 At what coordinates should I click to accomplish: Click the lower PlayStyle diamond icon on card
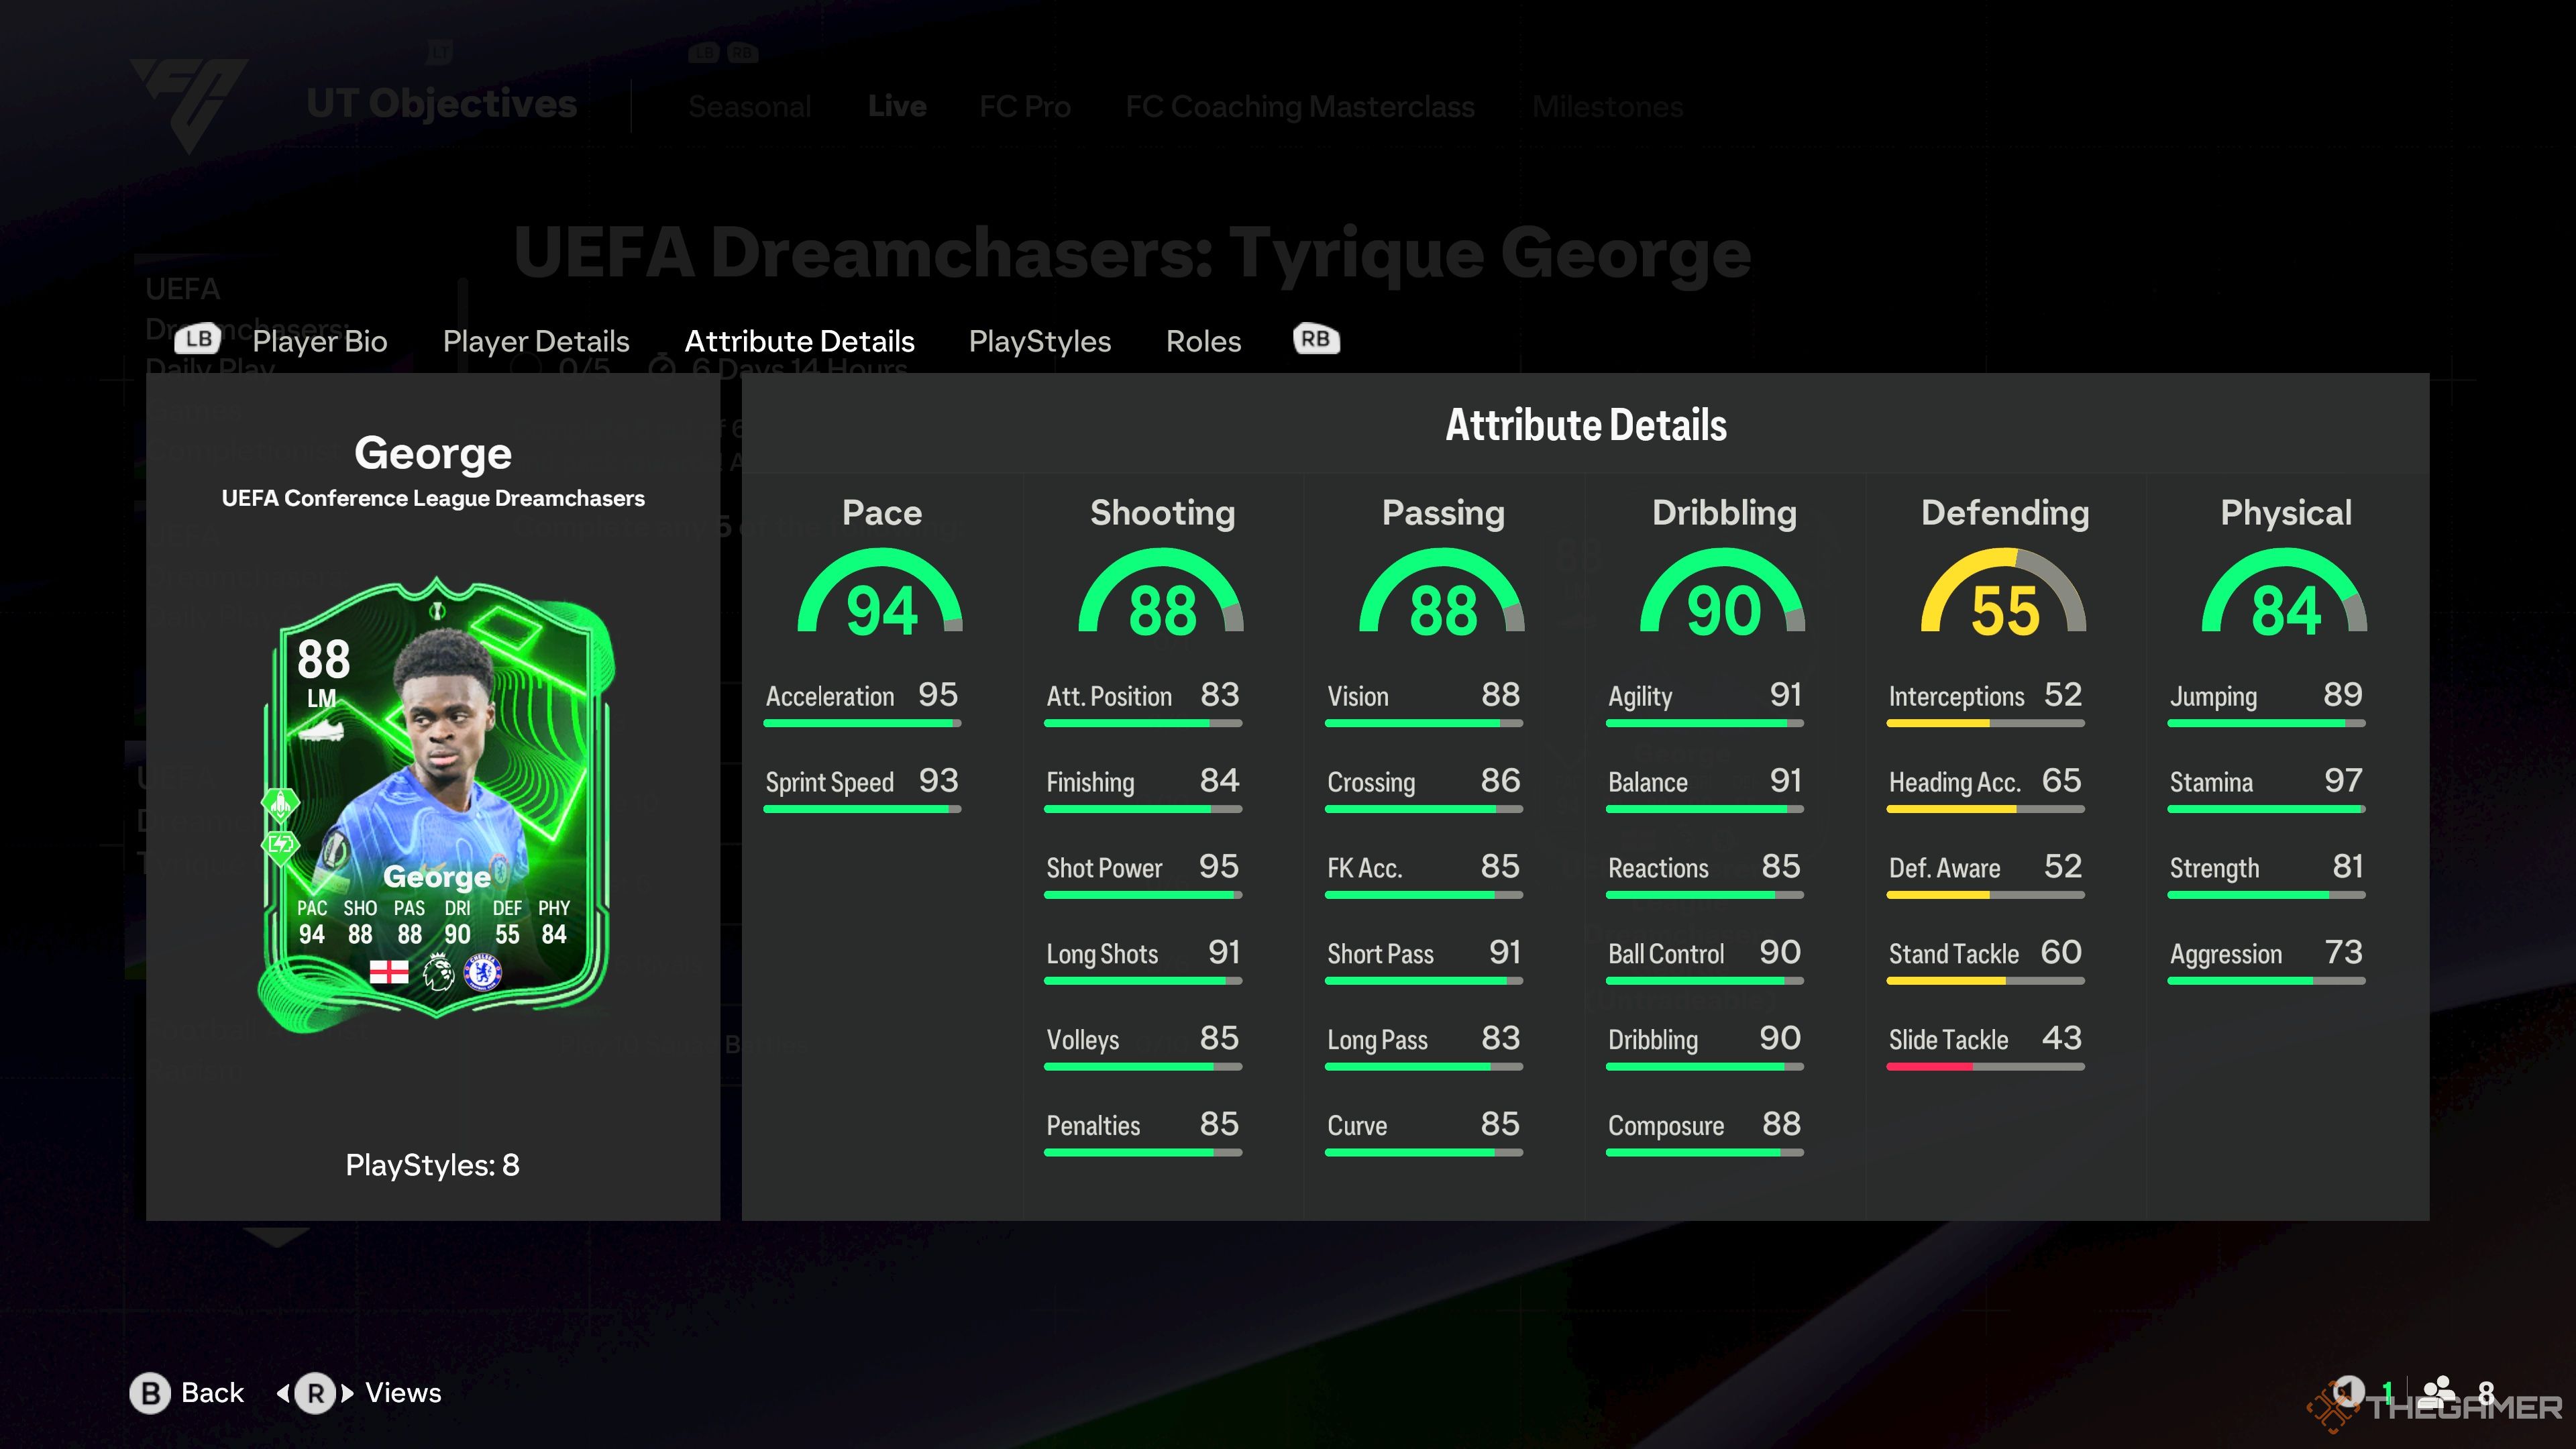click(281, 845)
